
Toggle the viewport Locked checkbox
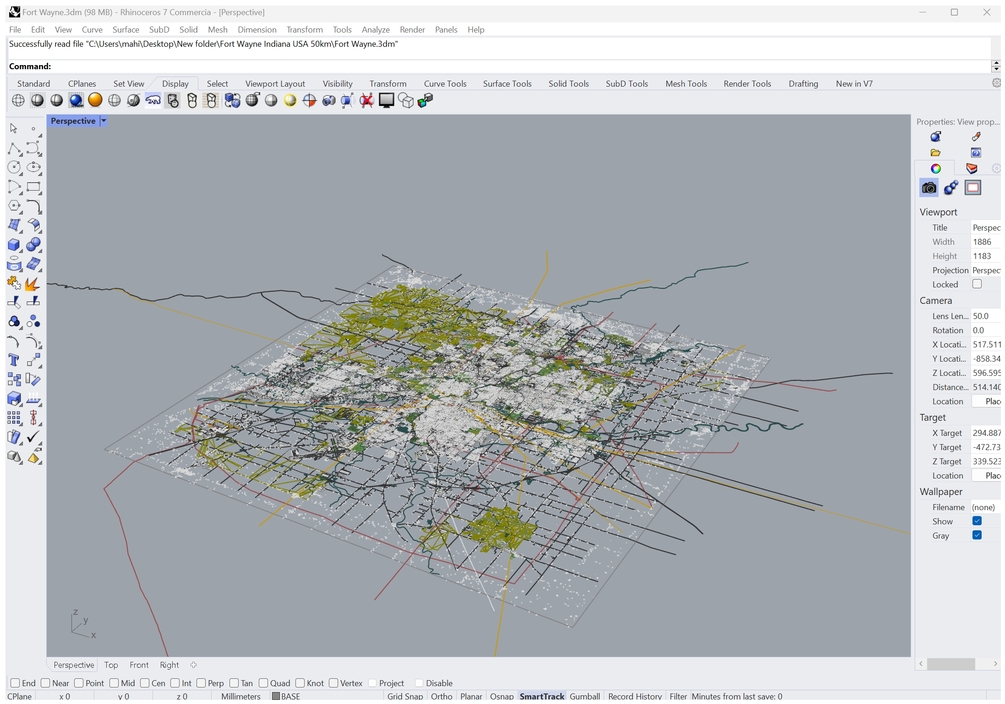click(977, 284)
